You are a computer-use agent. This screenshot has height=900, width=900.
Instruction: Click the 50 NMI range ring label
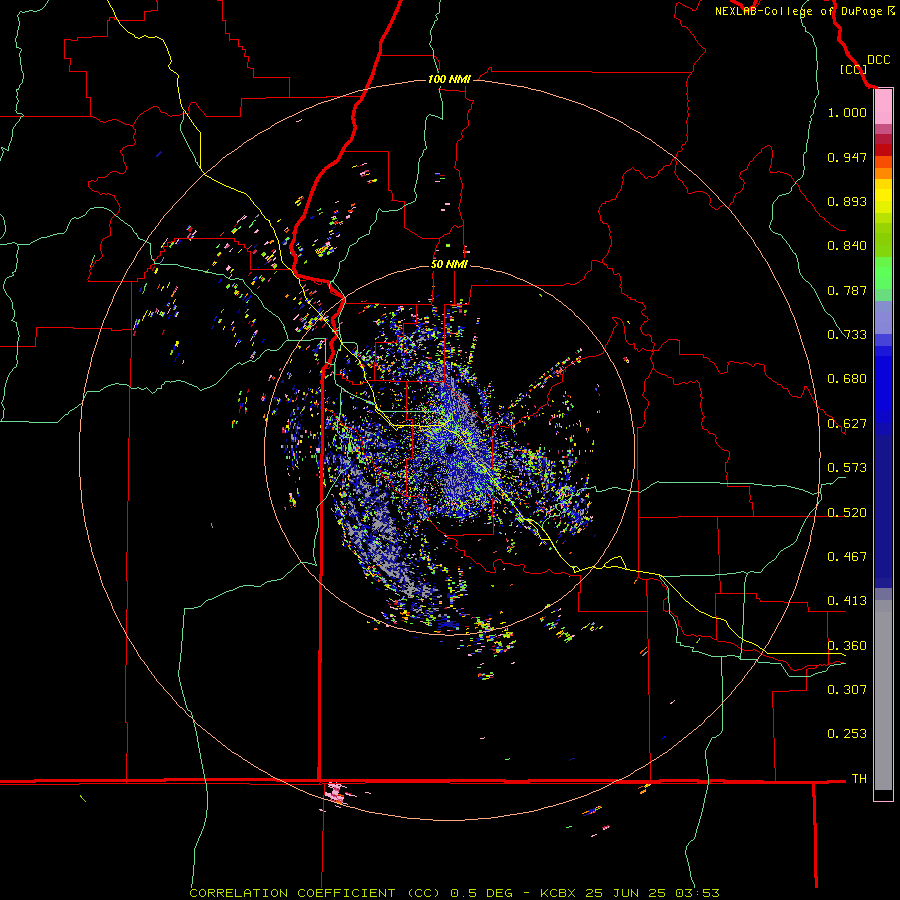(x=449, y=265)
